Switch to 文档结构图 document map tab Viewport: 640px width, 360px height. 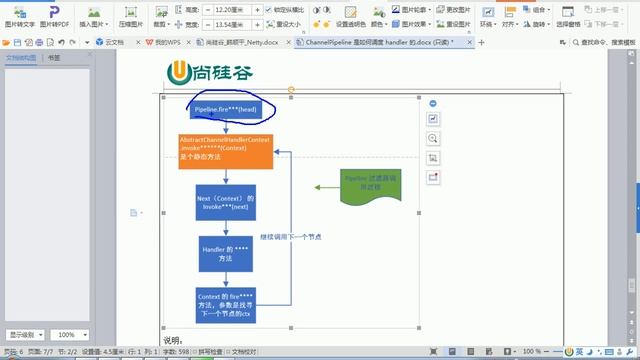pyautogui.click(x=21, y=58)
